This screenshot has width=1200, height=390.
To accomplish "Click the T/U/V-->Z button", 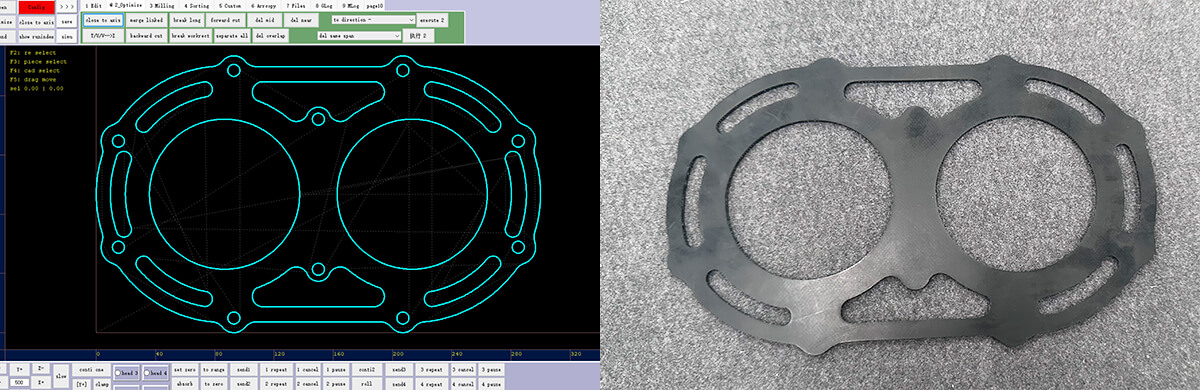I will tap(103, 36).
